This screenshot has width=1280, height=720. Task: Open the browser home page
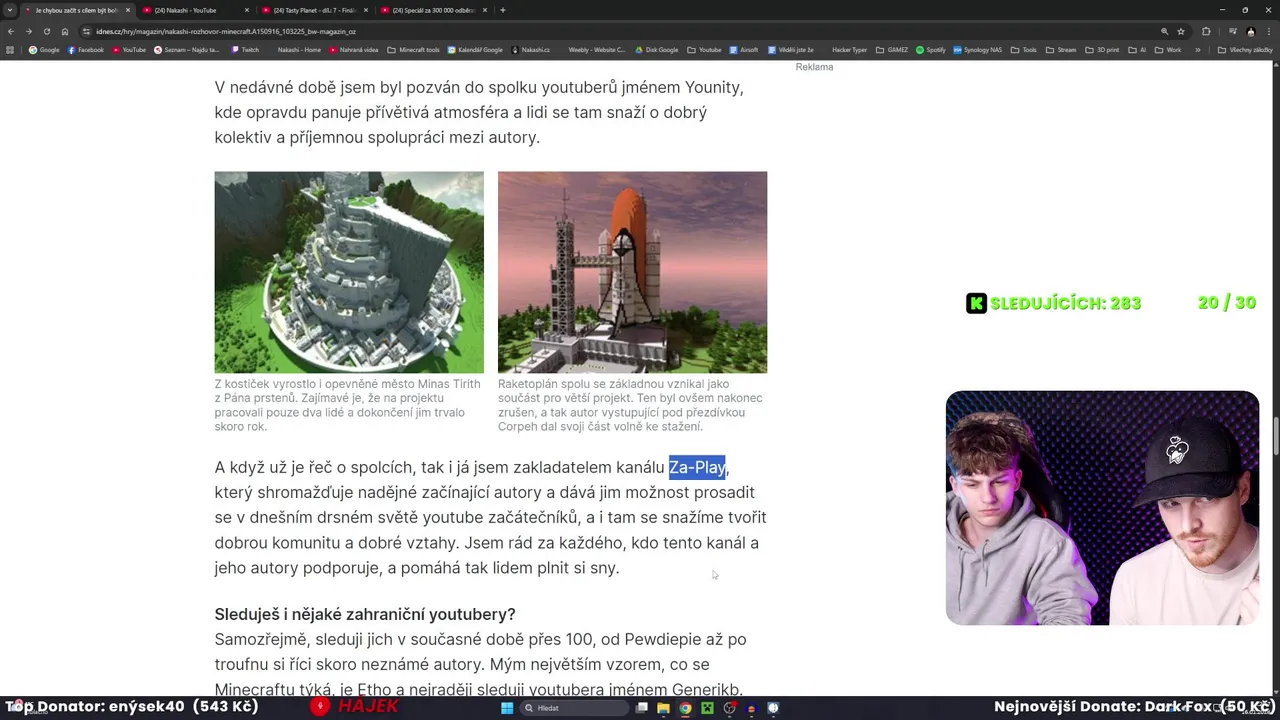click(x=65, y=31)
